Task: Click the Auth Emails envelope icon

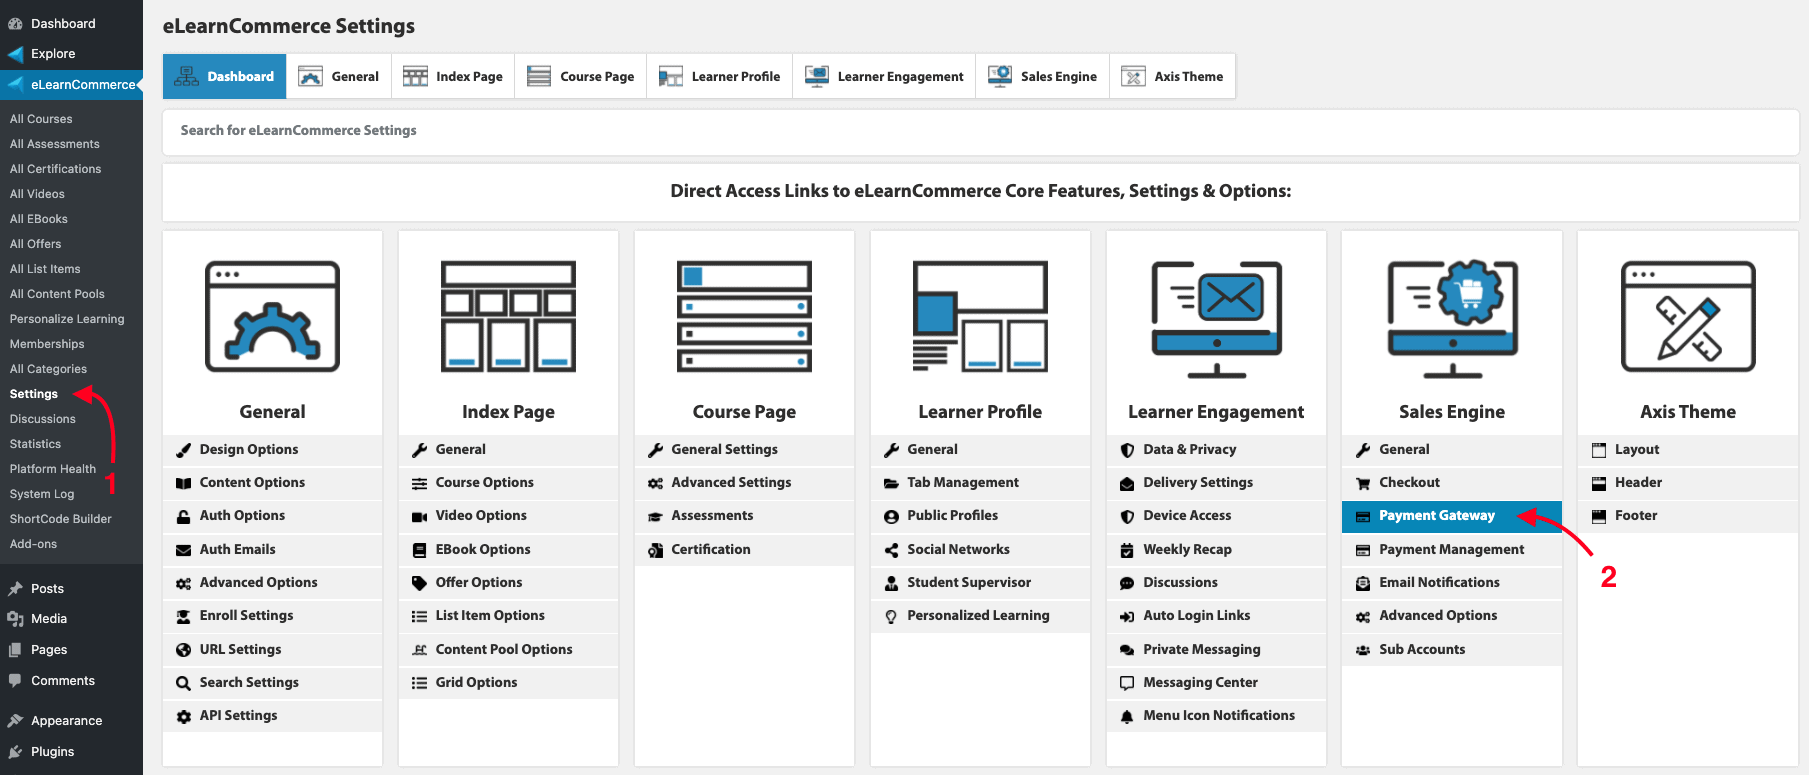Action: pyautogui.click(x=184, y=550)
